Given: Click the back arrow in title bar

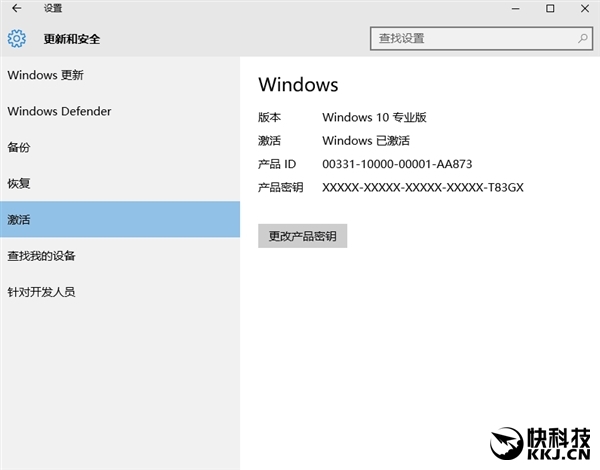Looking at the screenshot, I should click(x=16, y=9).
